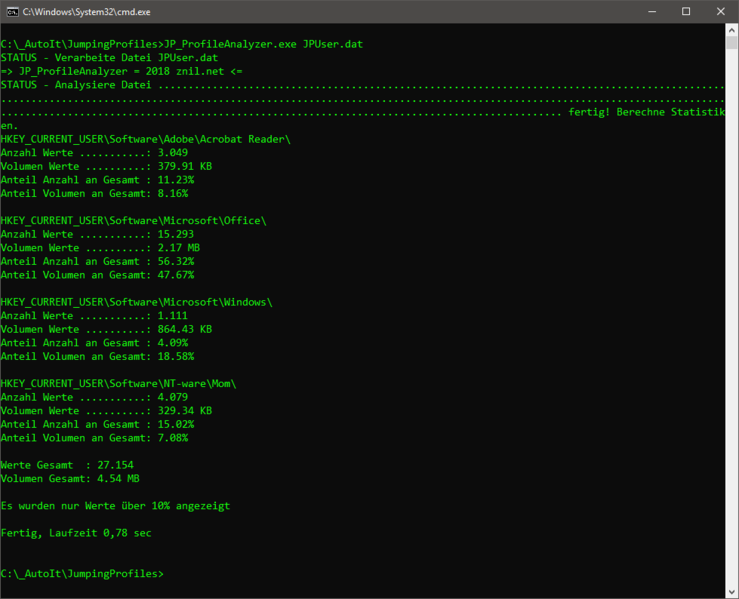Click the scrollbar down arrow
This screenshot has width=739, height=599.
coord(731,591)
